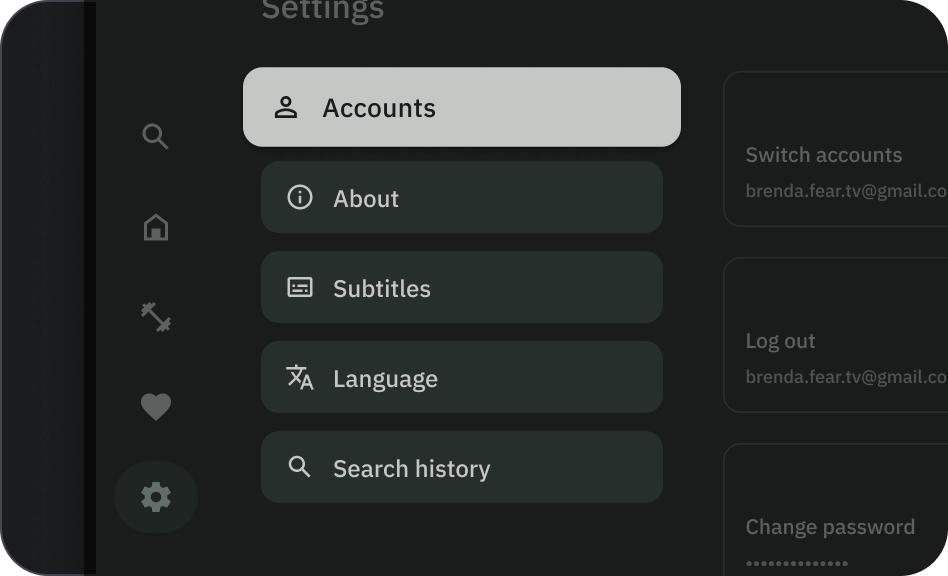Open the Language text label
Screen dimensions: 948x576
385,379
